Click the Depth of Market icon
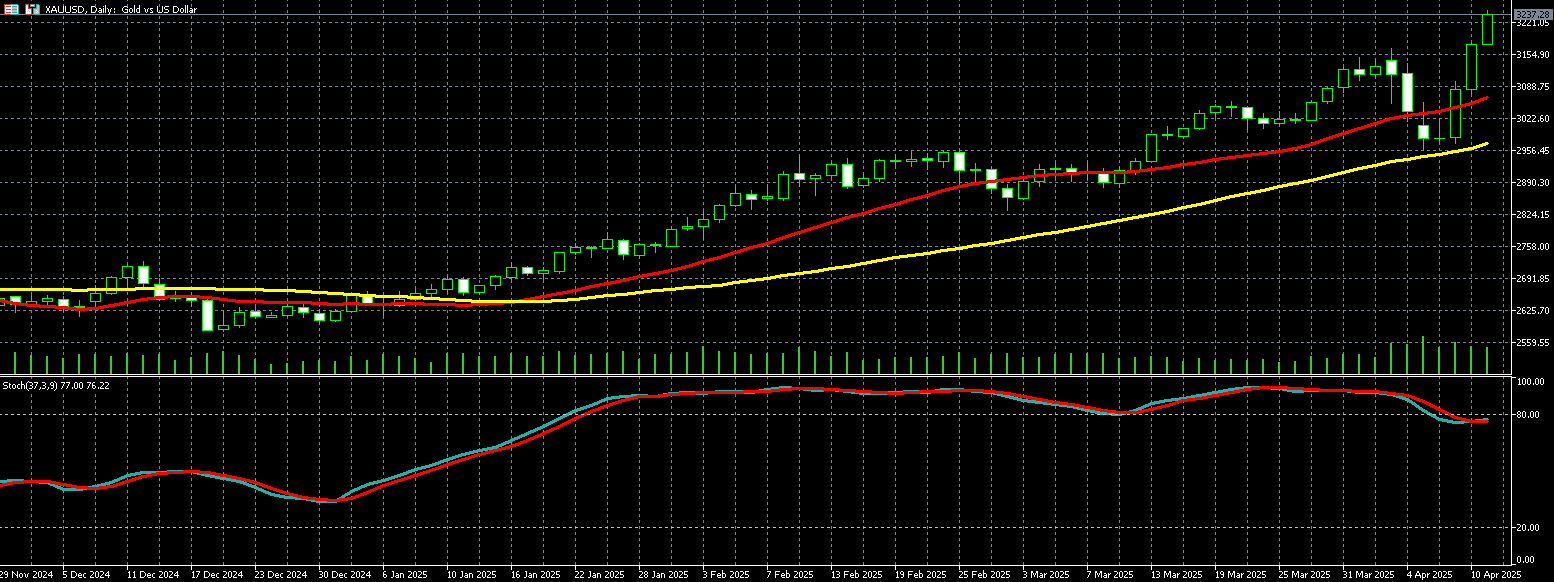 click(9, 9)
